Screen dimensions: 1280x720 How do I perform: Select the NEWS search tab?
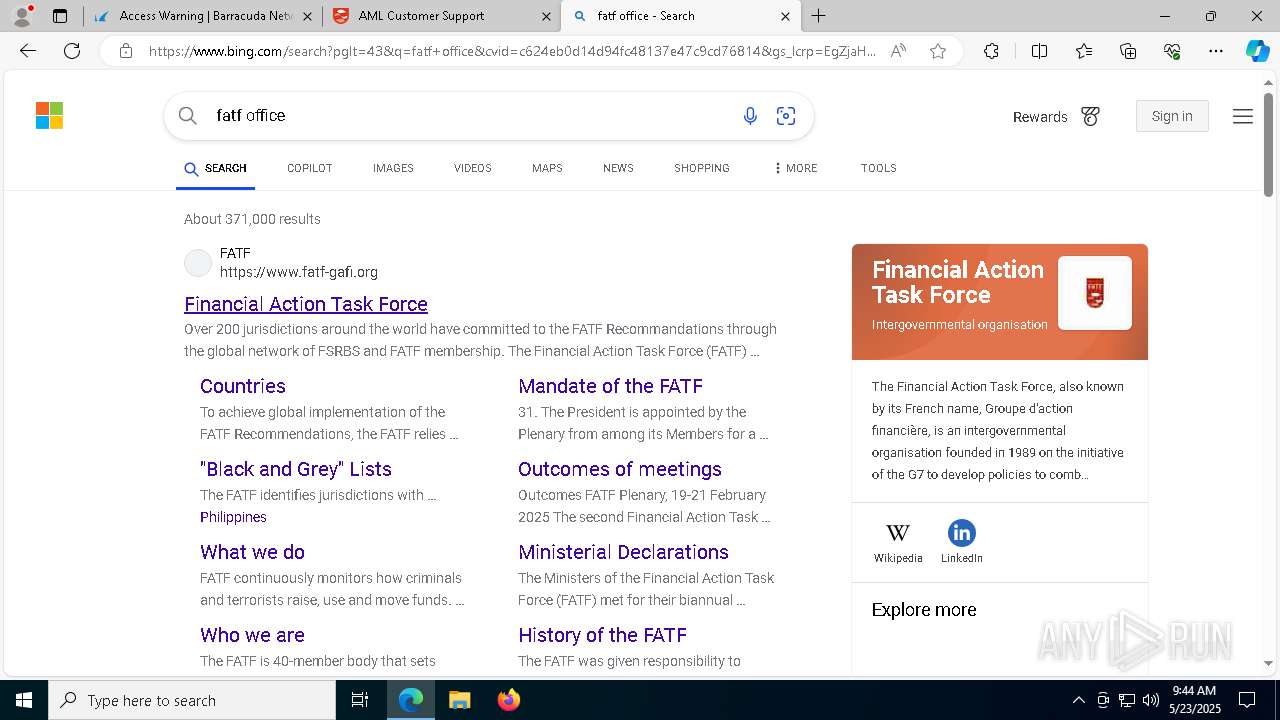point(618,168)
